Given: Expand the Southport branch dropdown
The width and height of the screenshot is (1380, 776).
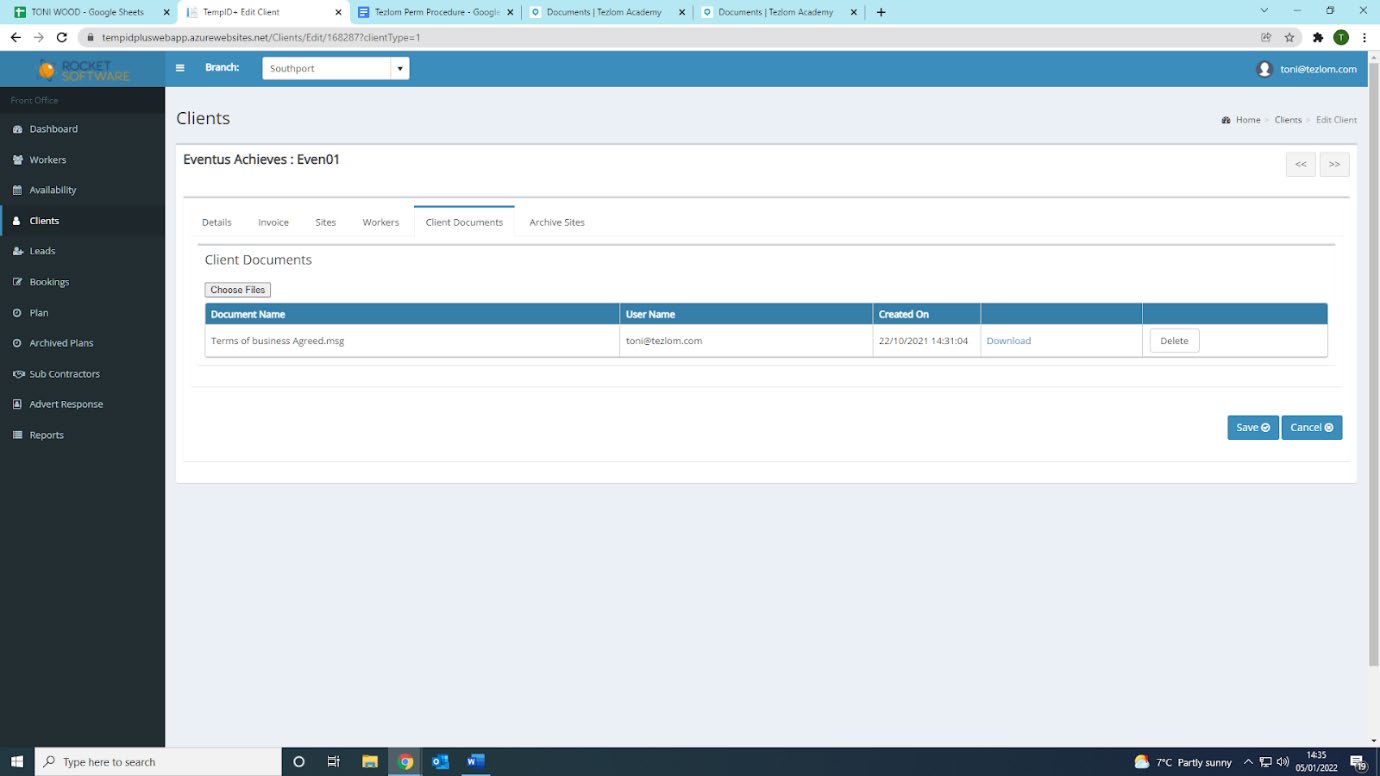Looking at the screenshot, I should point(400,69).
